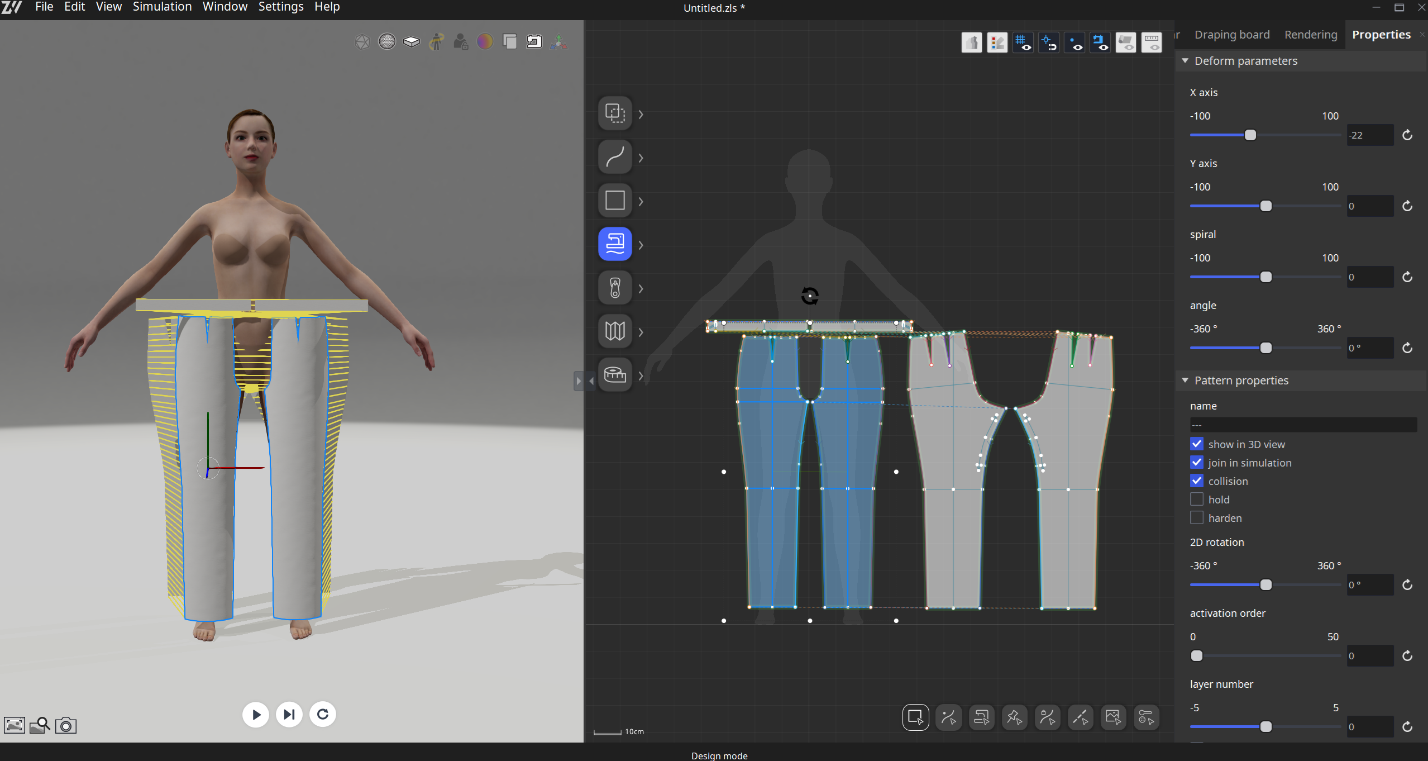Click the rotate handle above the selected pattern
This screenshot has width=1428, height=761.
[x=810, y=296]
